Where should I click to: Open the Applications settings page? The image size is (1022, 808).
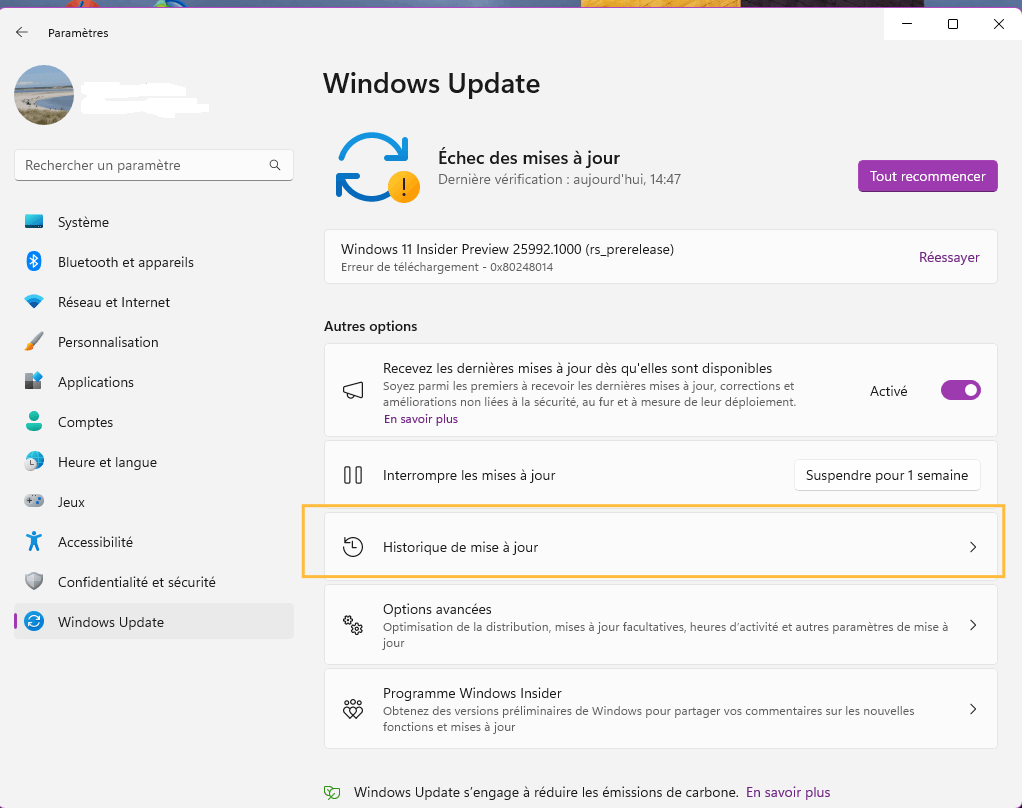tap(154, 382)
